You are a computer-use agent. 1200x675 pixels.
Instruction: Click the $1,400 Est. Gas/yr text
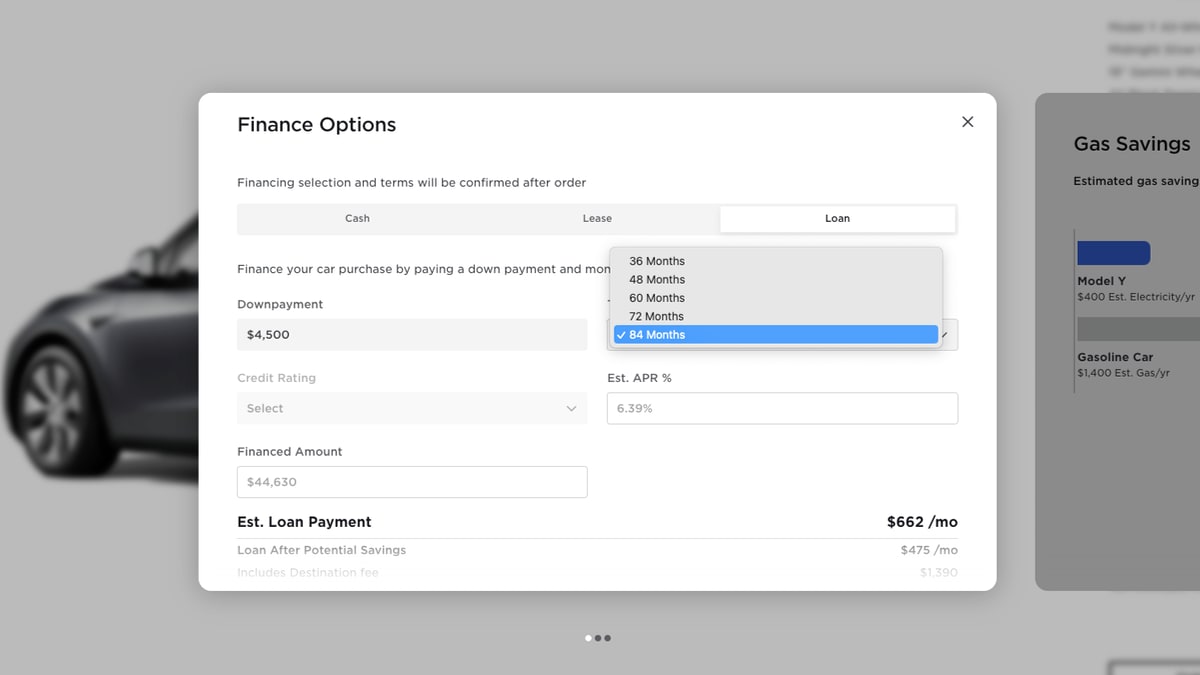coord(1123,373)
